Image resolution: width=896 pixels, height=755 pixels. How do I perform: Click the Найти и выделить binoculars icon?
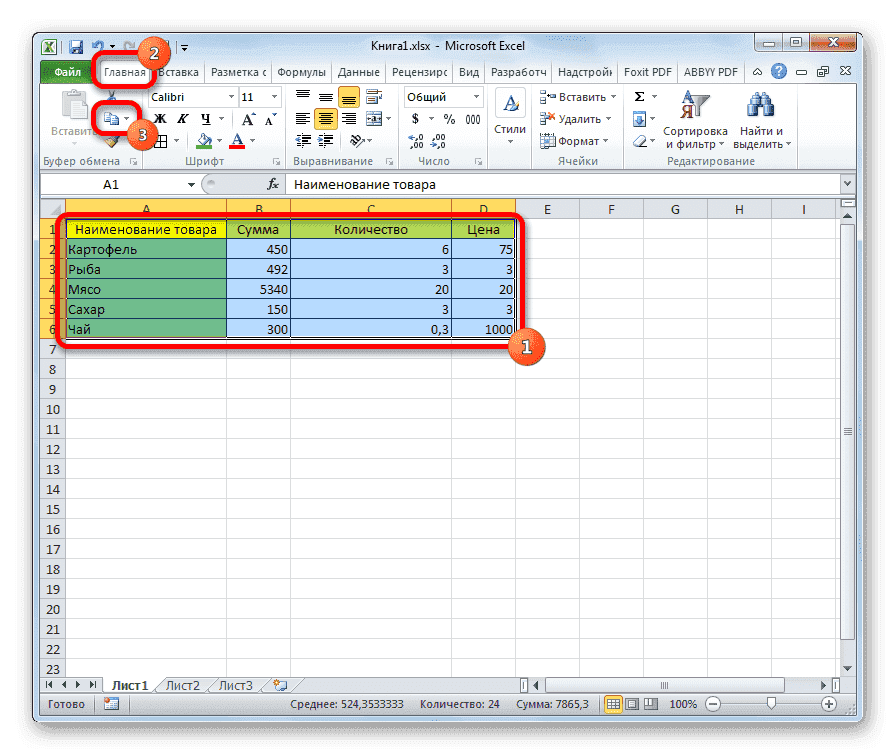tap(760, 106)
